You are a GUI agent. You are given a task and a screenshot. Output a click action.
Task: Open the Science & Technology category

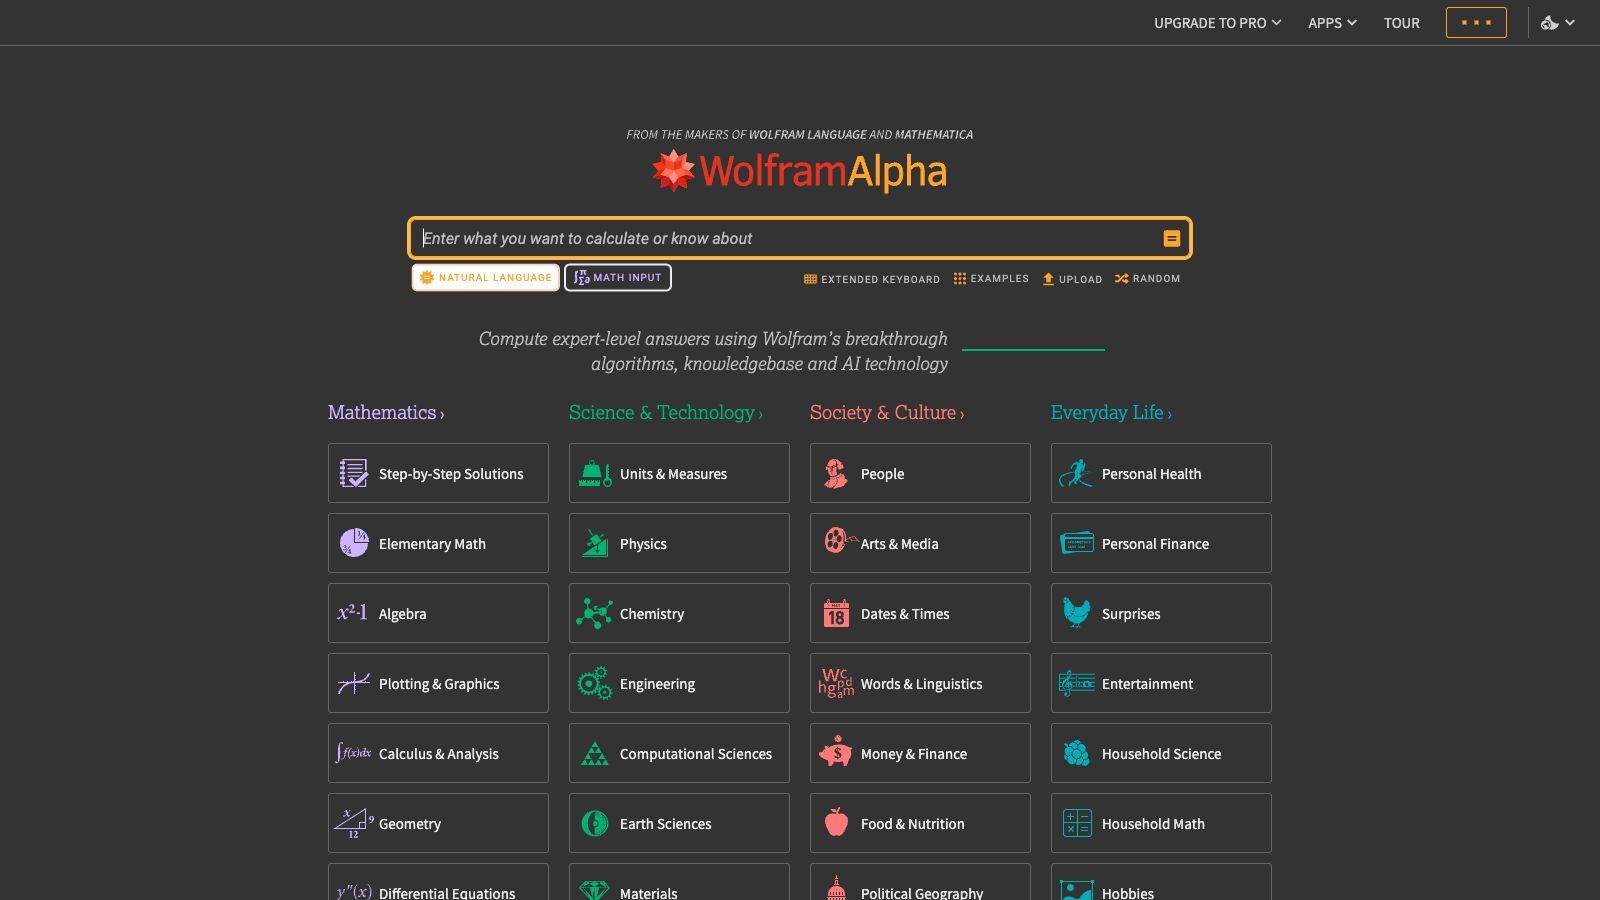665,412
